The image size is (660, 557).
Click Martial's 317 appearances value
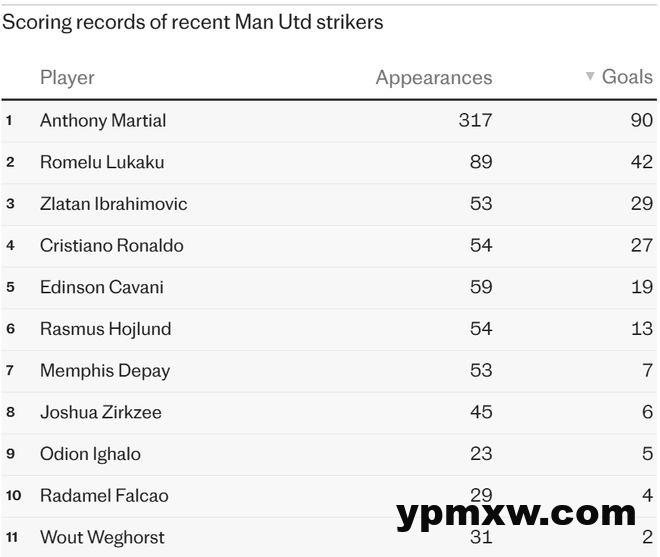[x=476, y=120]
